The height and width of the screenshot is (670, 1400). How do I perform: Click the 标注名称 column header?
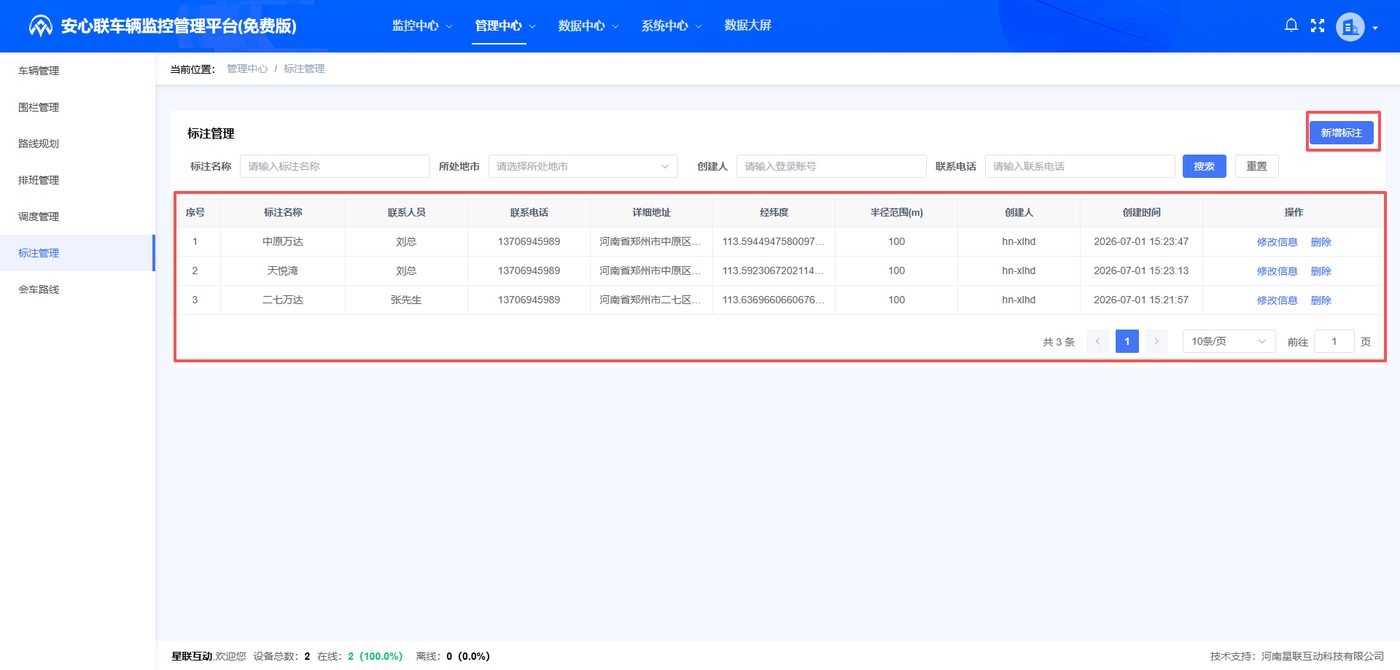pyautogui.click(x=283, y=213)
